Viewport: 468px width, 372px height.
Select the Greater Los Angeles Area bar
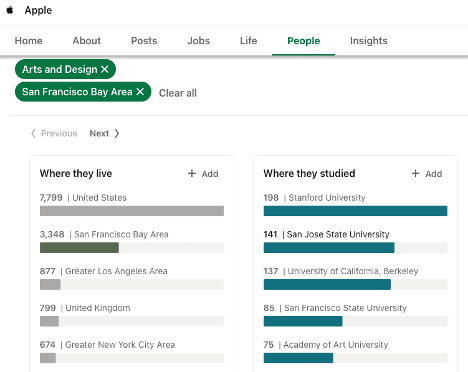click(132, 284)
